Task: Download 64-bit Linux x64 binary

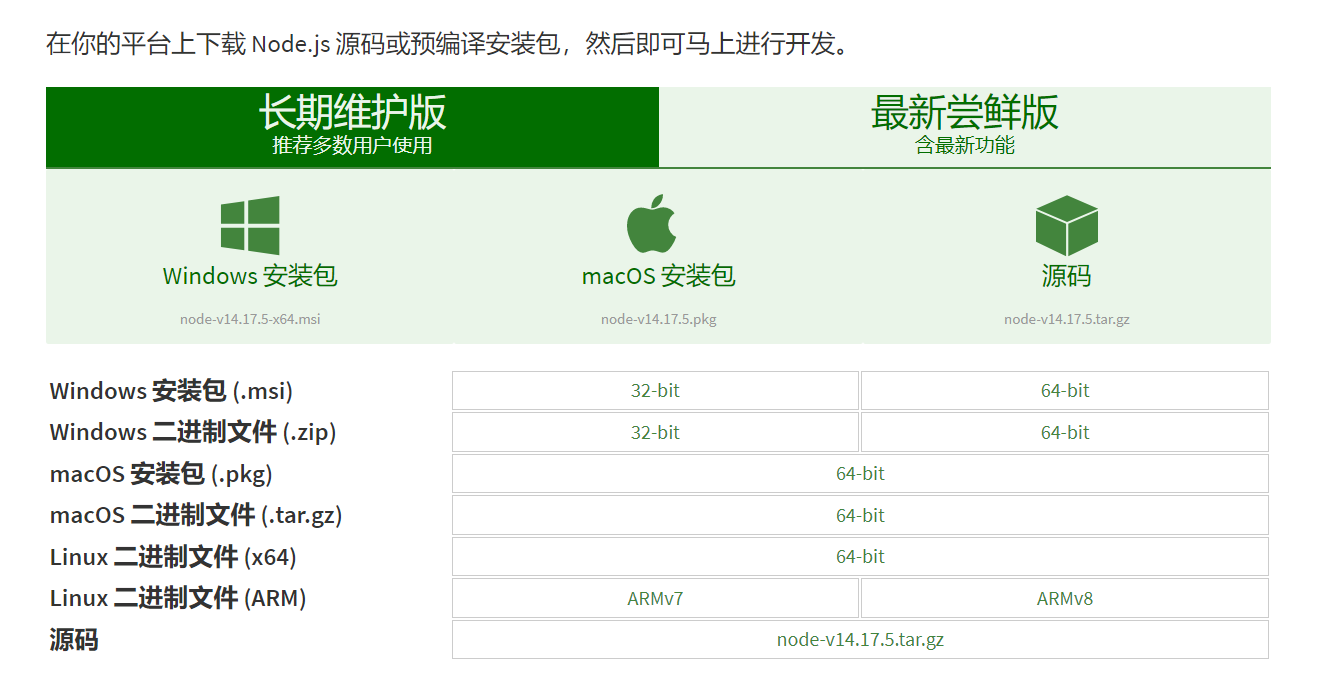Action: [x=860, y=556]
